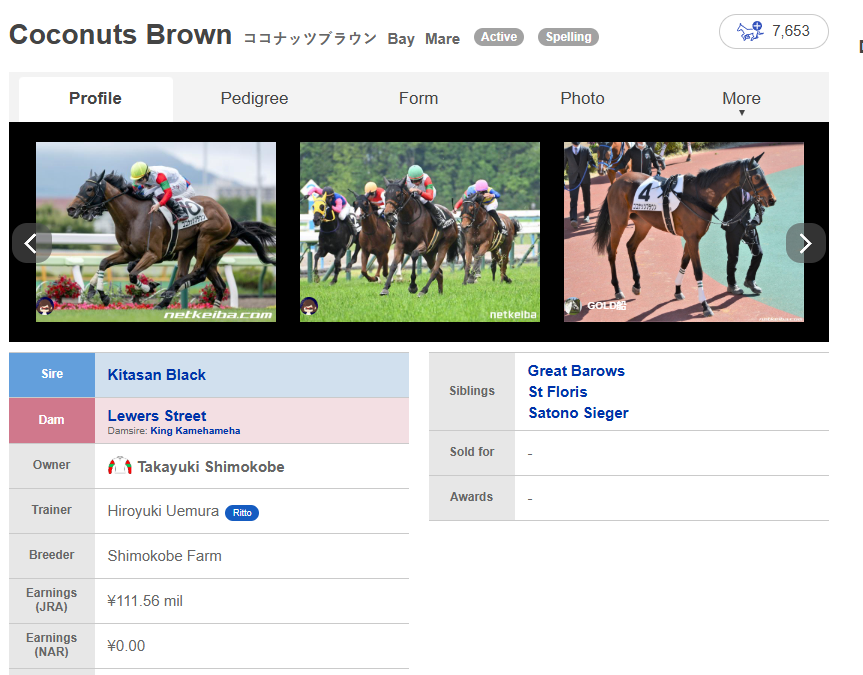This screenshot has height=675, width=863.
Task: Open dam Lewers Street link
Action: point(157,416)
